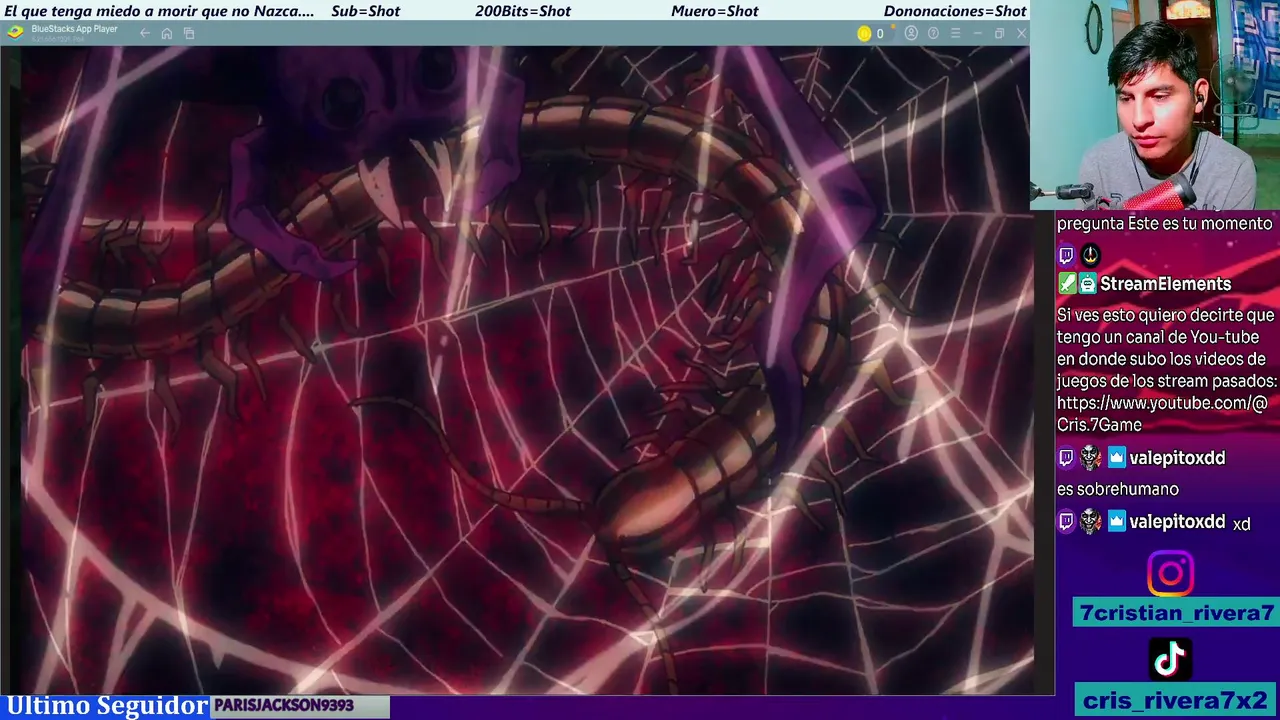Go back using BlueStacks back arrow
The width and height of the screenshot is (1280, 720).
tap(145, 33)
